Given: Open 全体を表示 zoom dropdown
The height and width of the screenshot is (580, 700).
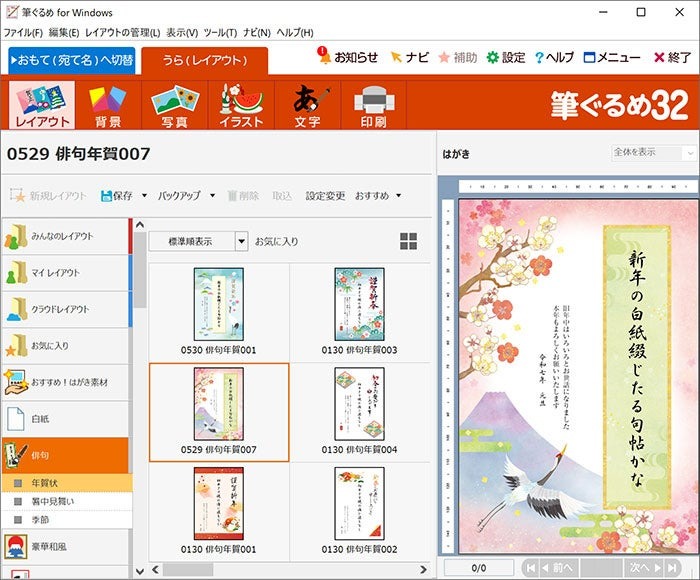Looking at the screenshot, I should (x=690, y=153).
